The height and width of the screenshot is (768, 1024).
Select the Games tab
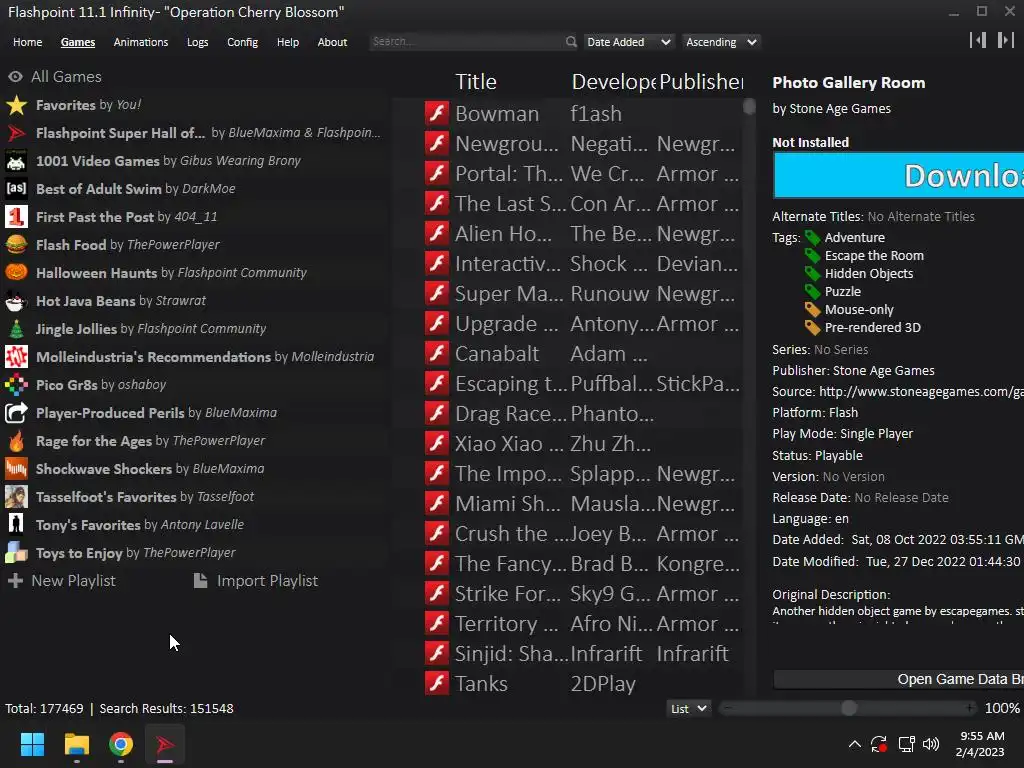[x=78, y=42]
